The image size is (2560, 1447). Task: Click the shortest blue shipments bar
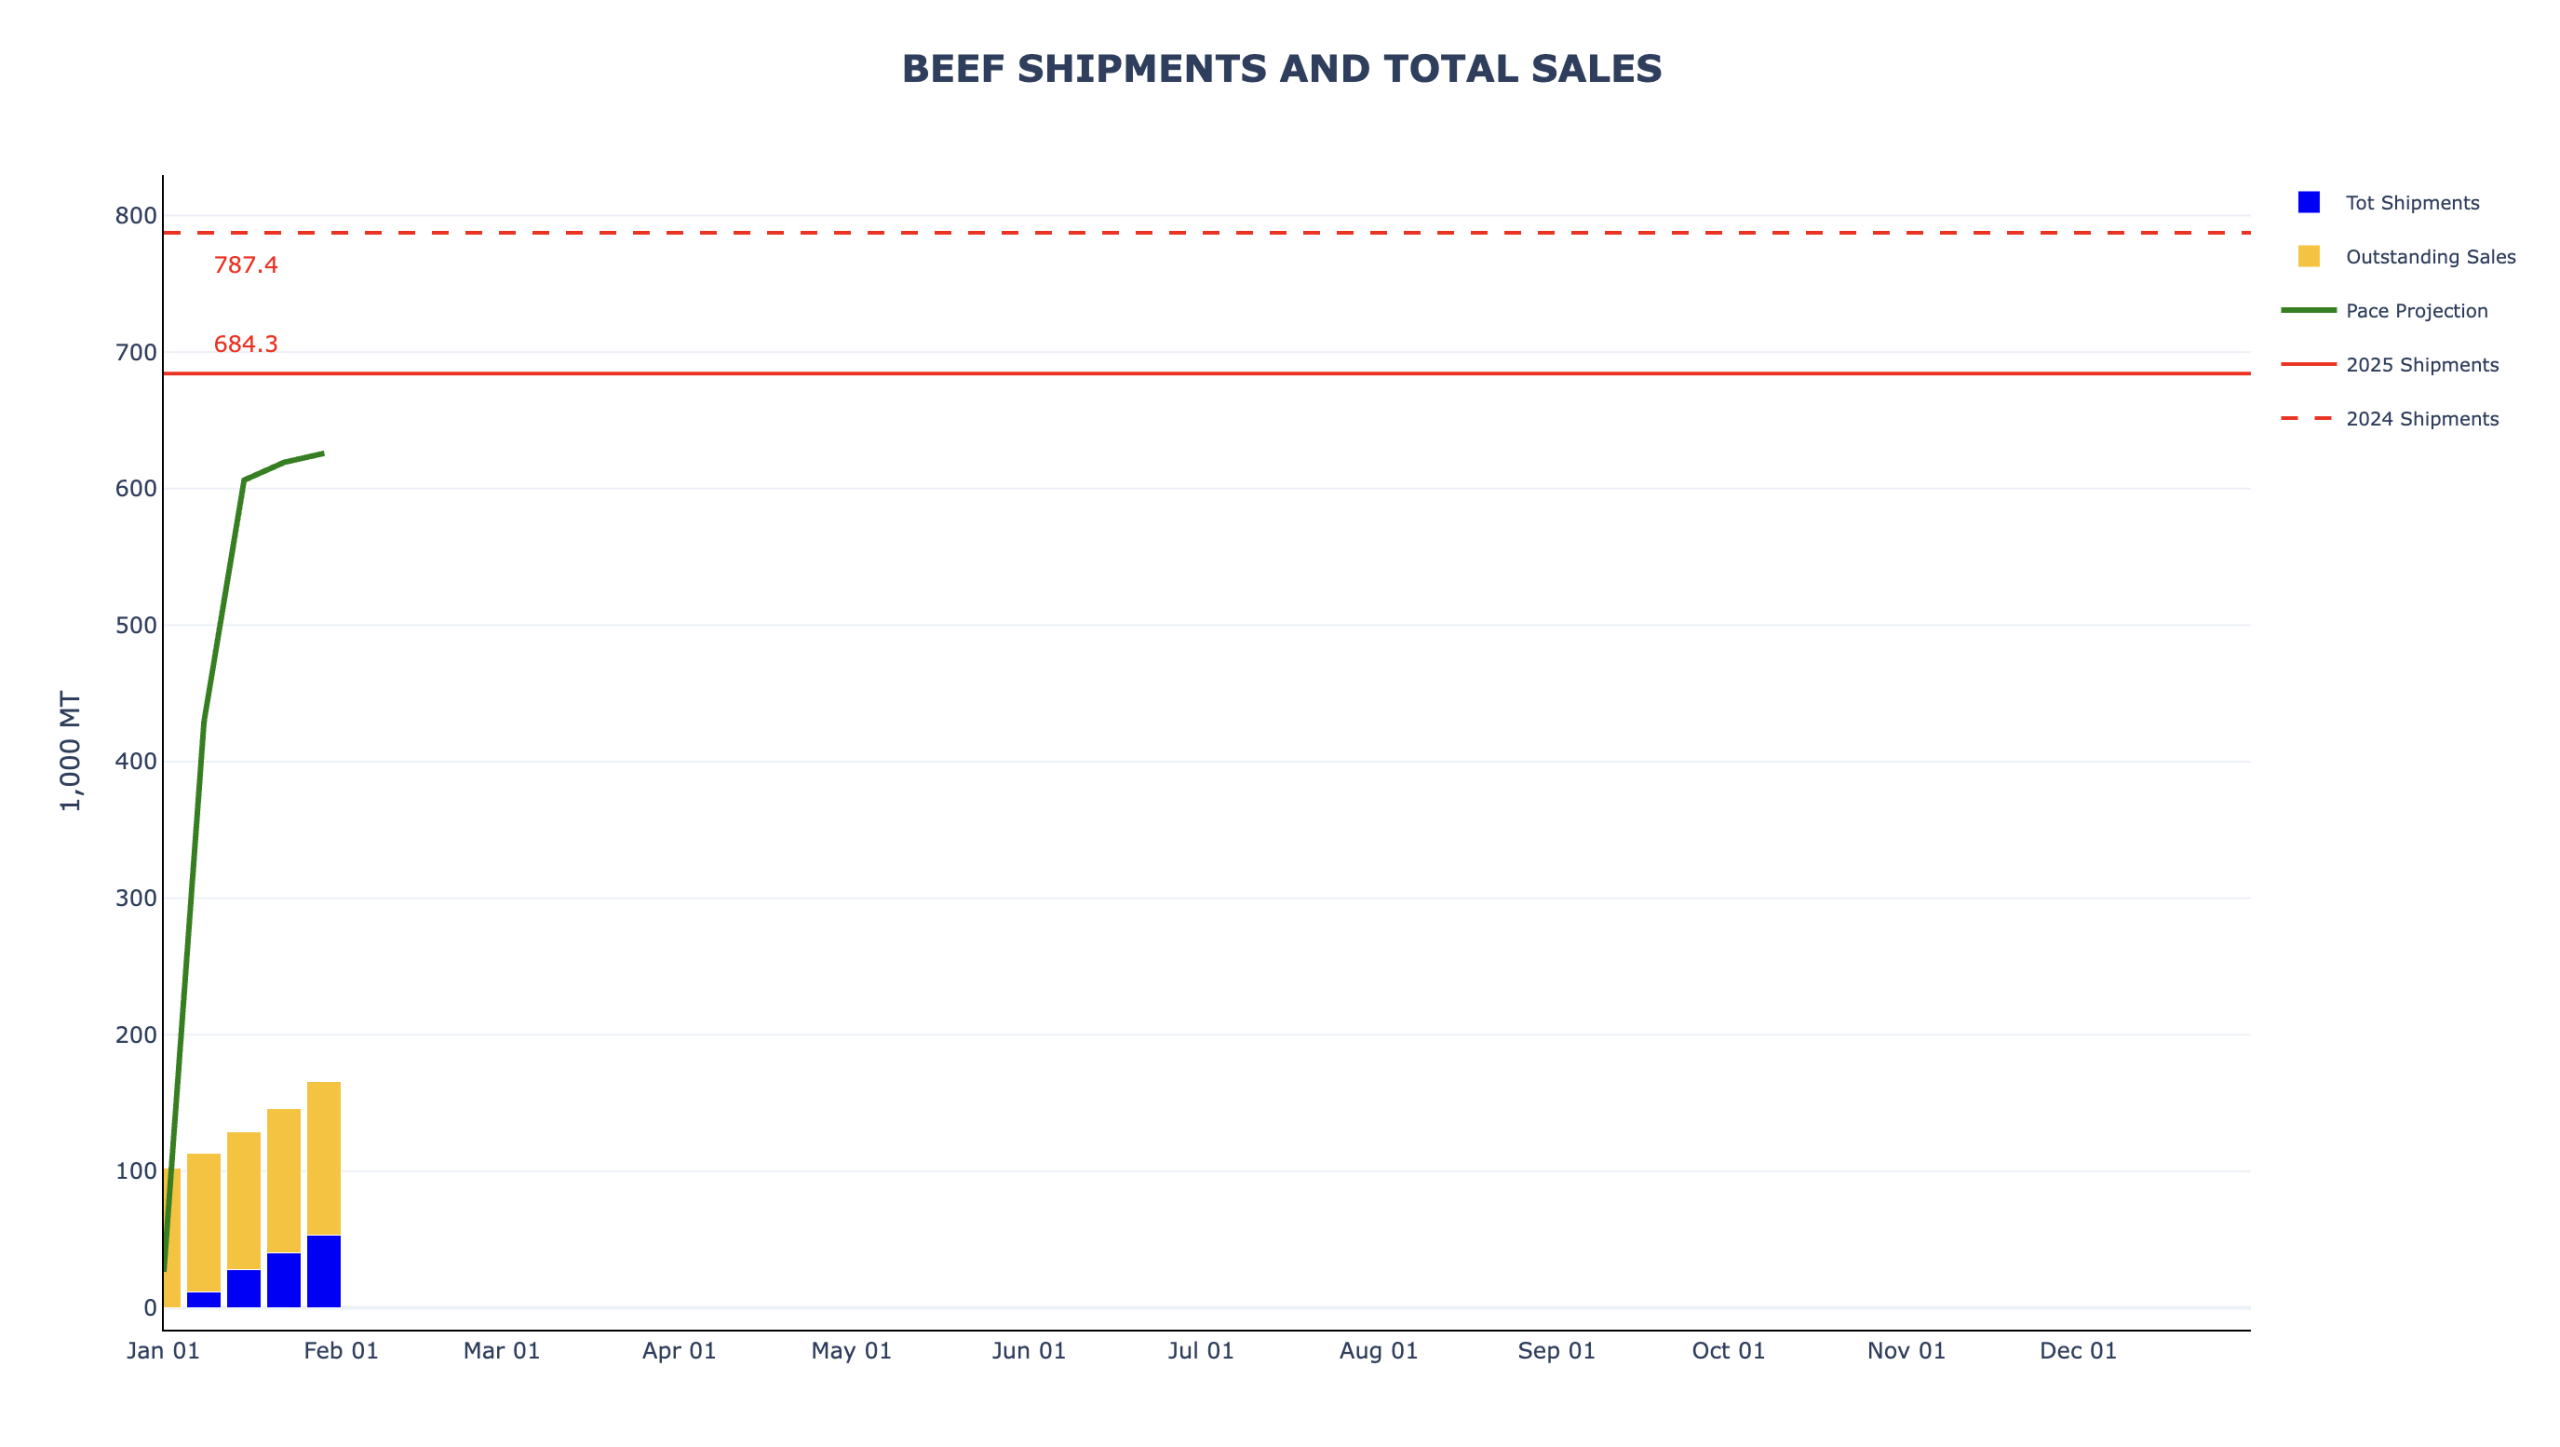pos(203,1298)
